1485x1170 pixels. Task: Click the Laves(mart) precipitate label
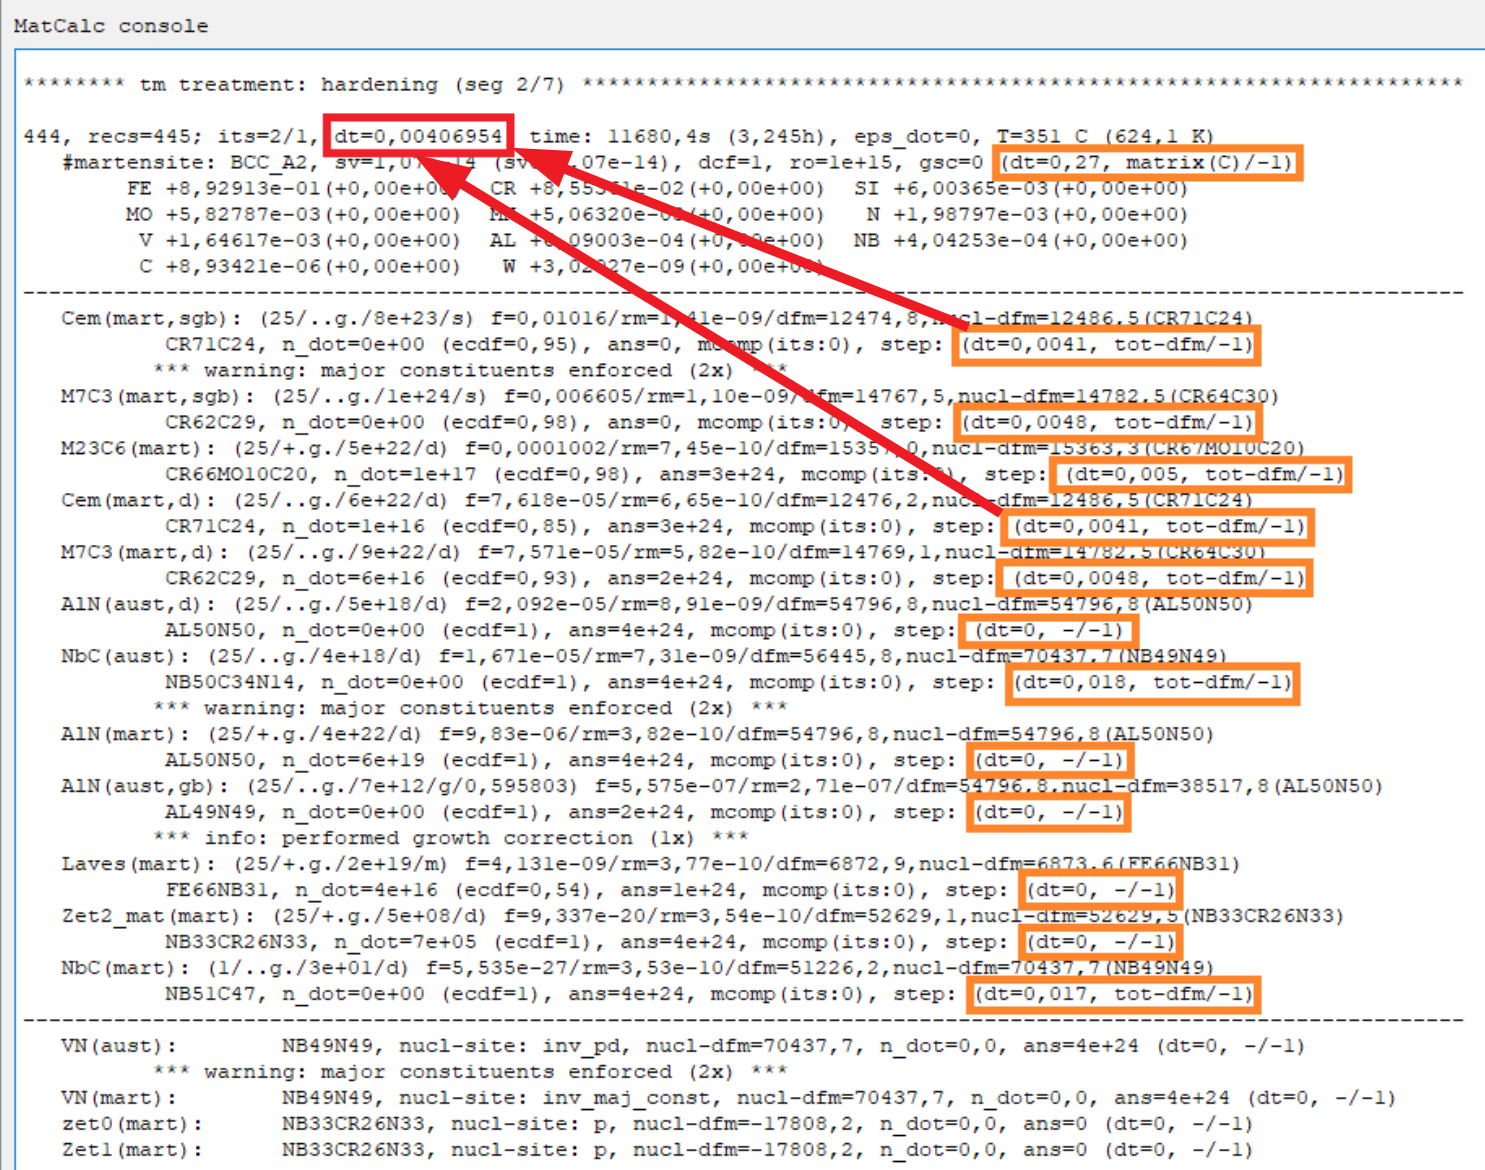(x=131, y=864)
